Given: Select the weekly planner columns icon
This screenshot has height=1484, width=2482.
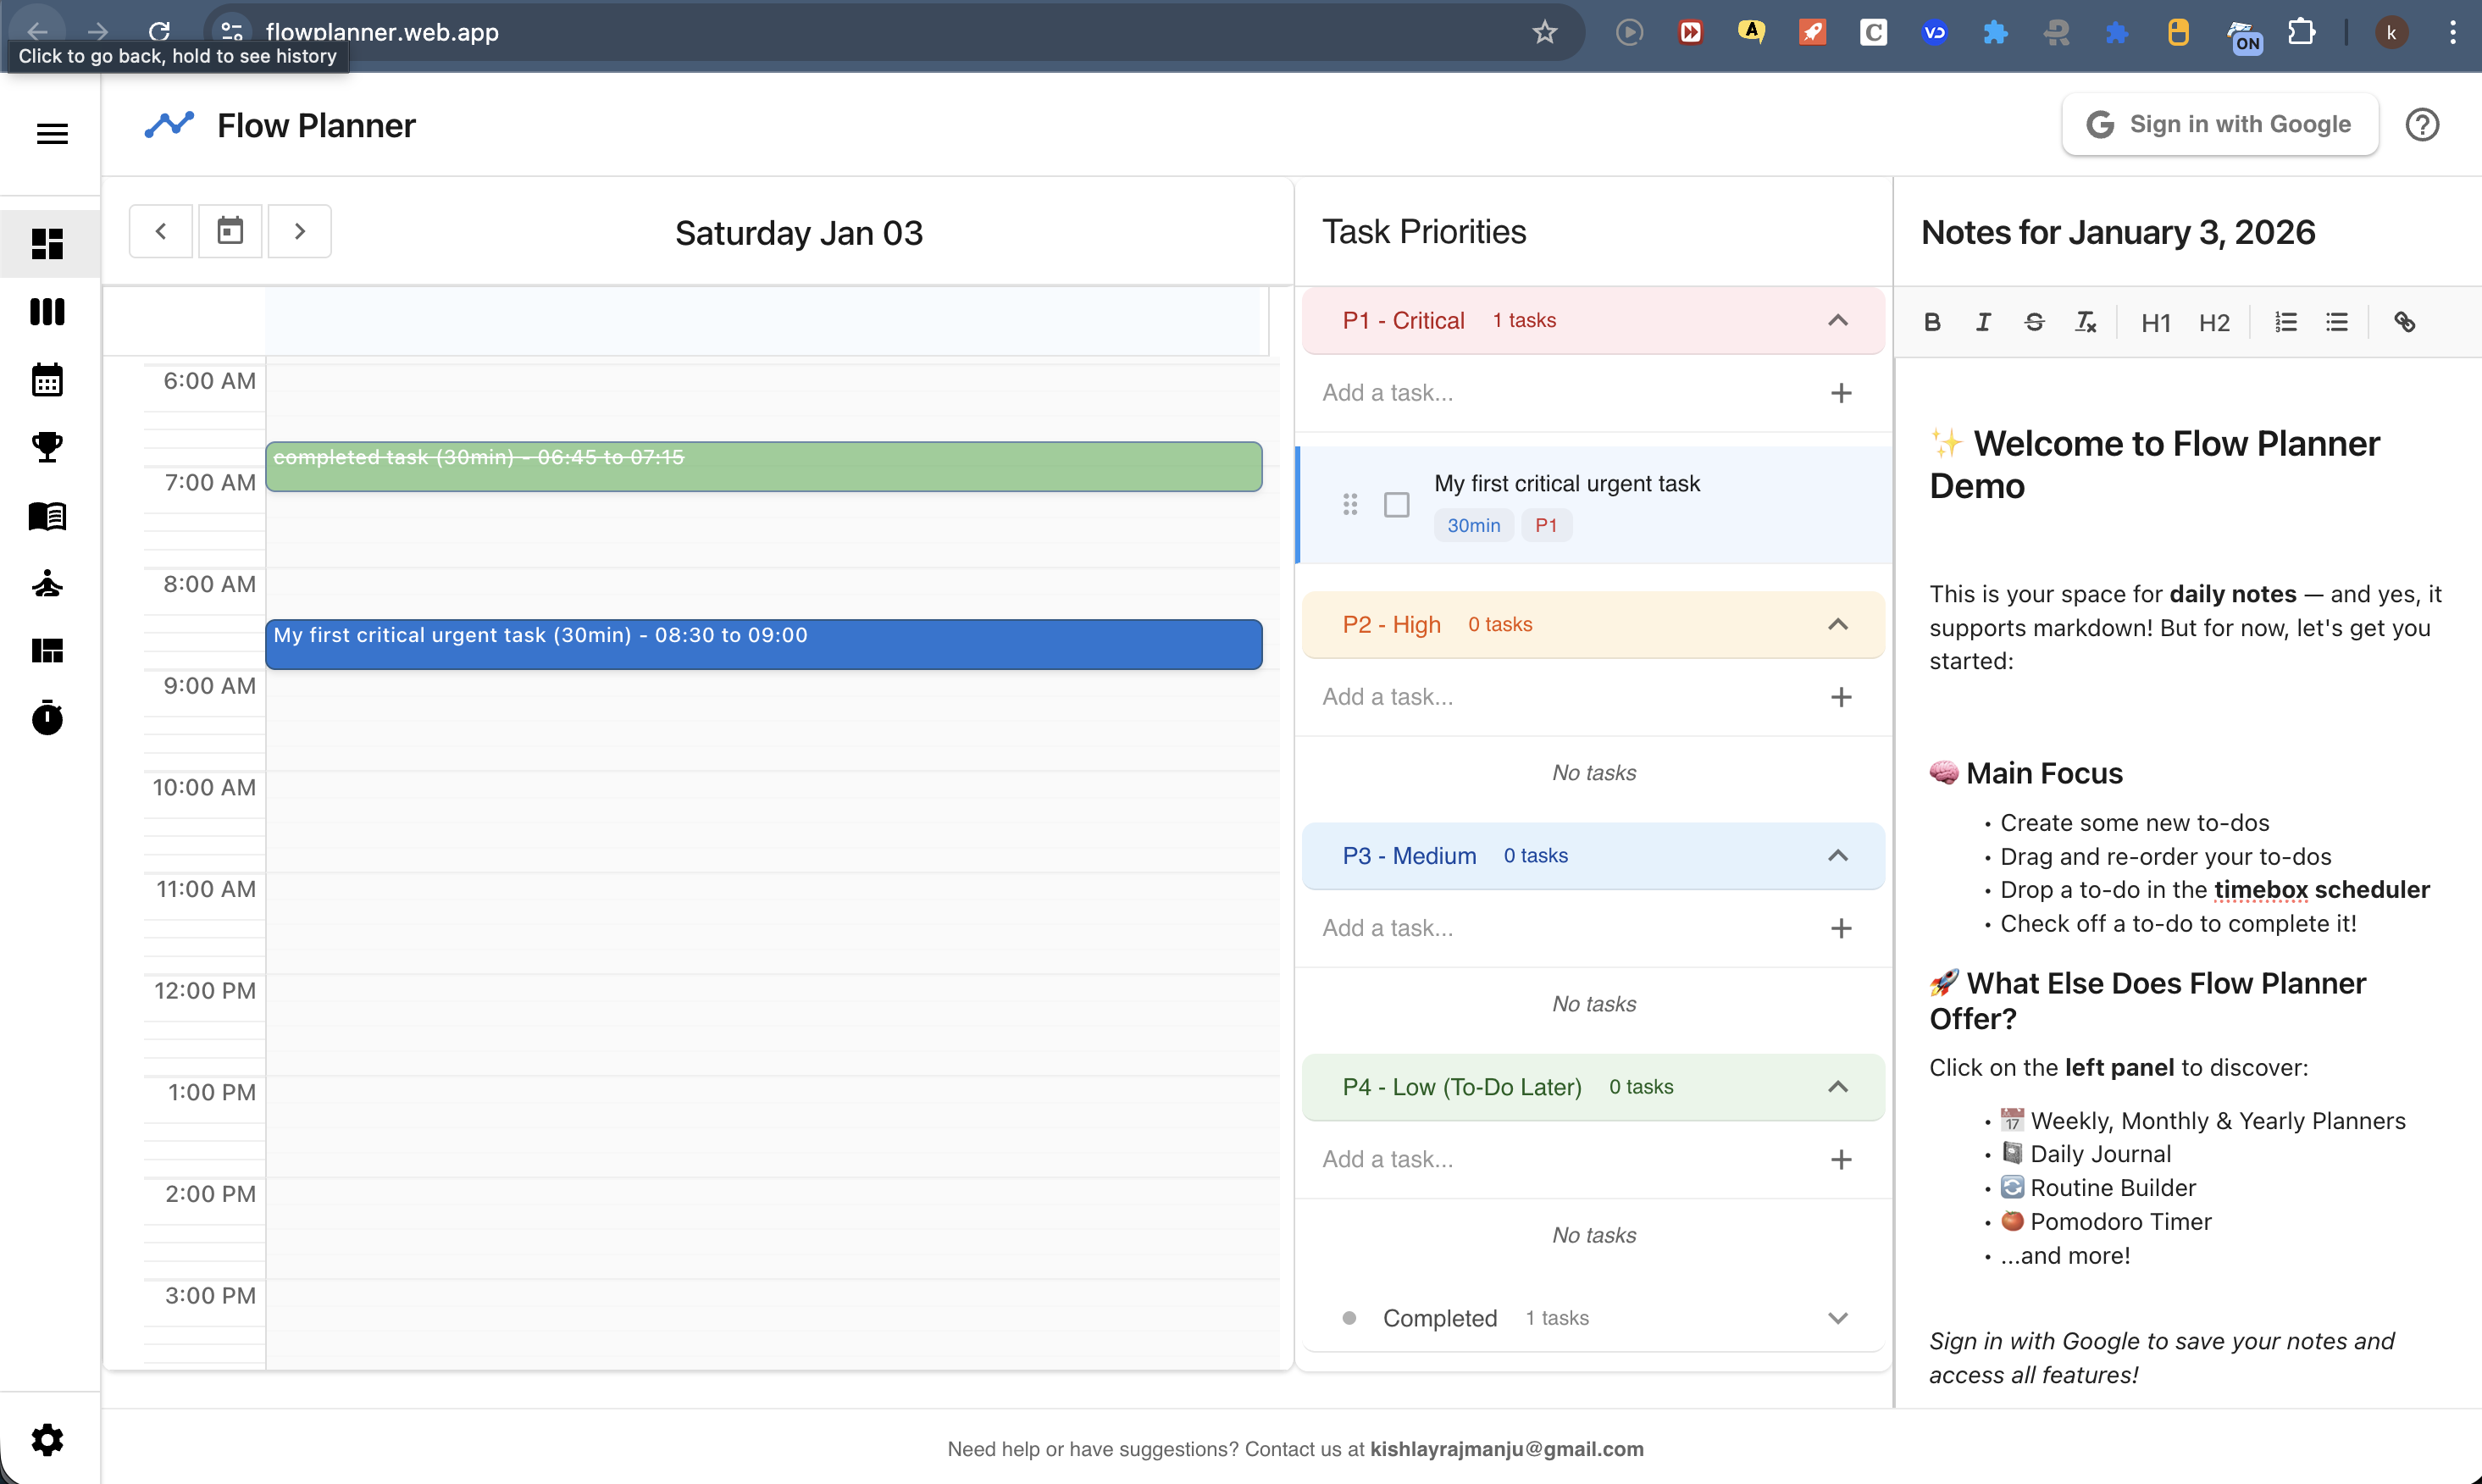Looking at the screenshot, I should click(x=47, y=312).
